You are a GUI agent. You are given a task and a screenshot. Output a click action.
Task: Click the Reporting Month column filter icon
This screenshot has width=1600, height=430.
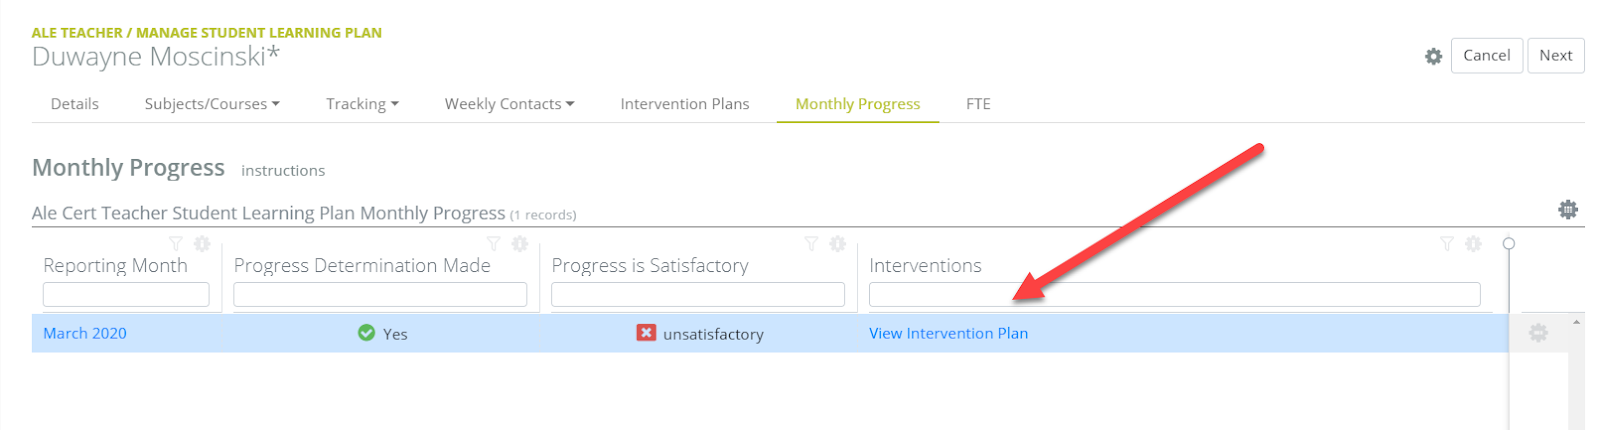[x=176, y=243]
